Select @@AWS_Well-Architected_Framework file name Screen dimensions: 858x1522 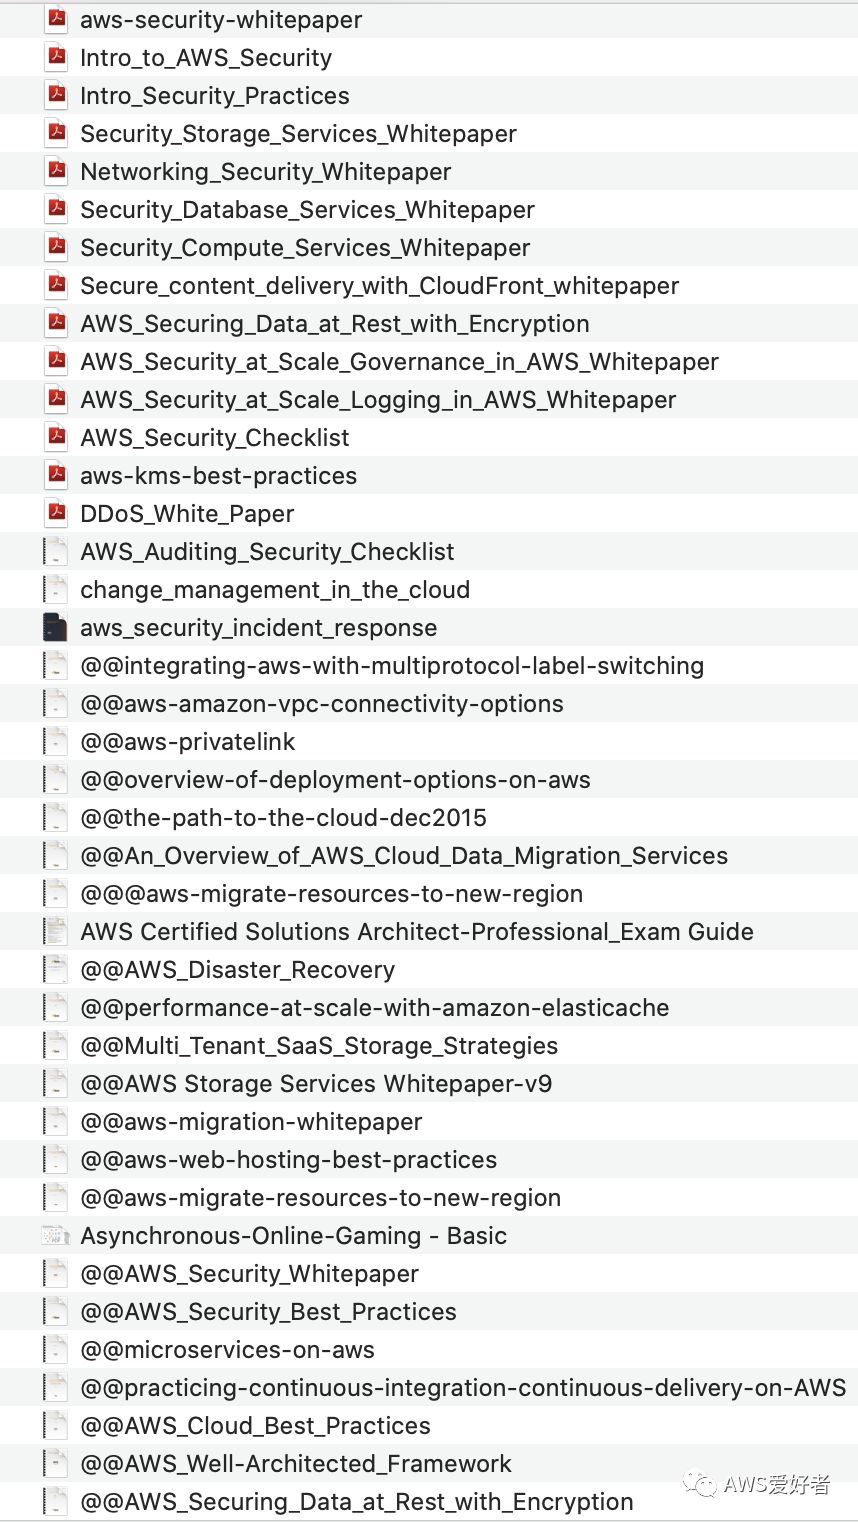[x=295, y=1464]
